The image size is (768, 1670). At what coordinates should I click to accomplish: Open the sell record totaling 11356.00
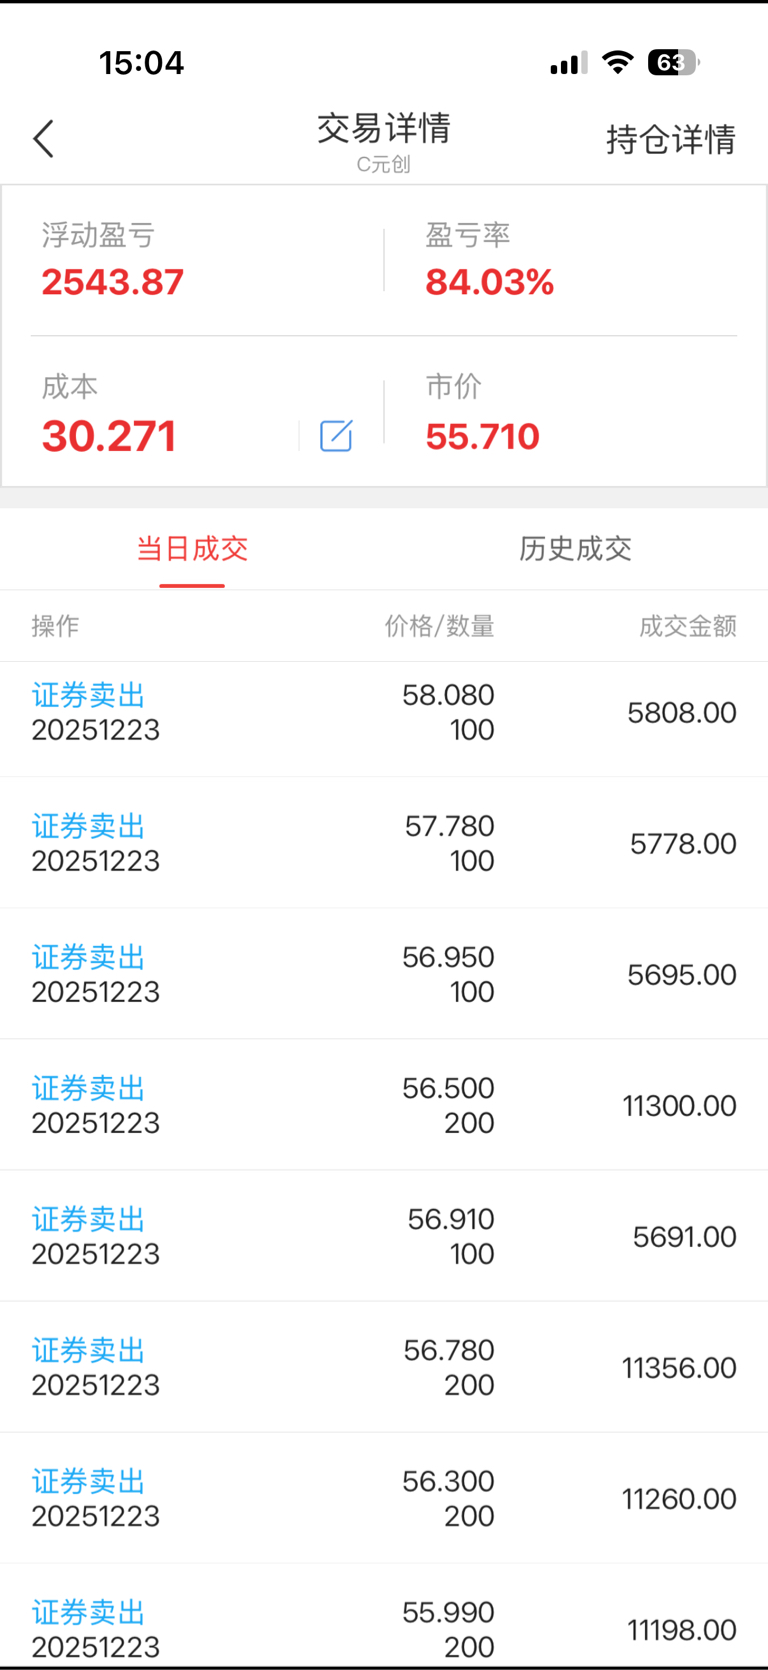coord(384,1367)
